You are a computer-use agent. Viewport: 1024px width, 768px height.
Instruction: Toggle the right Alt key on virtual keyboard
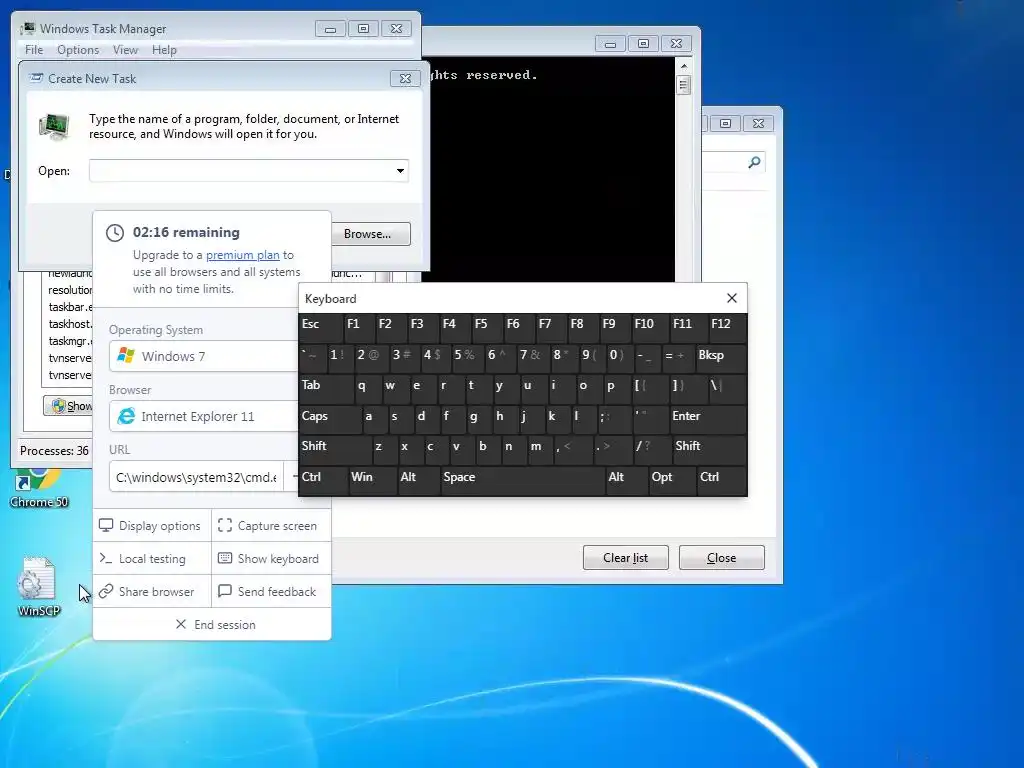[x=626, y=482]
